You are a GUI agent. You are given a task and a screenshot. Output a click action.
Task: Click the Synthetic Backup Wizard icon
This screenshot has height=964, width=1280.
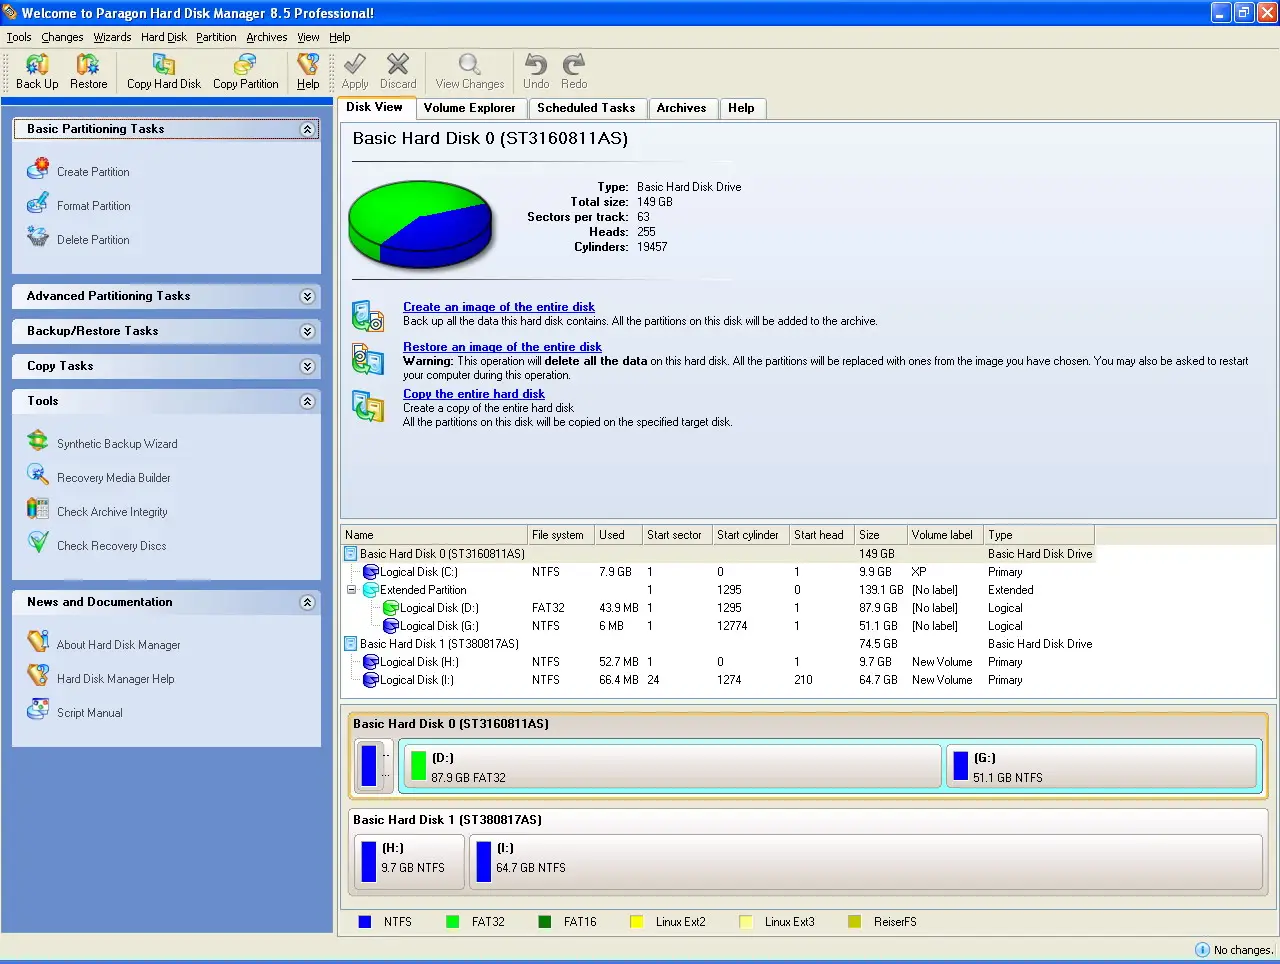pos(38,442)
